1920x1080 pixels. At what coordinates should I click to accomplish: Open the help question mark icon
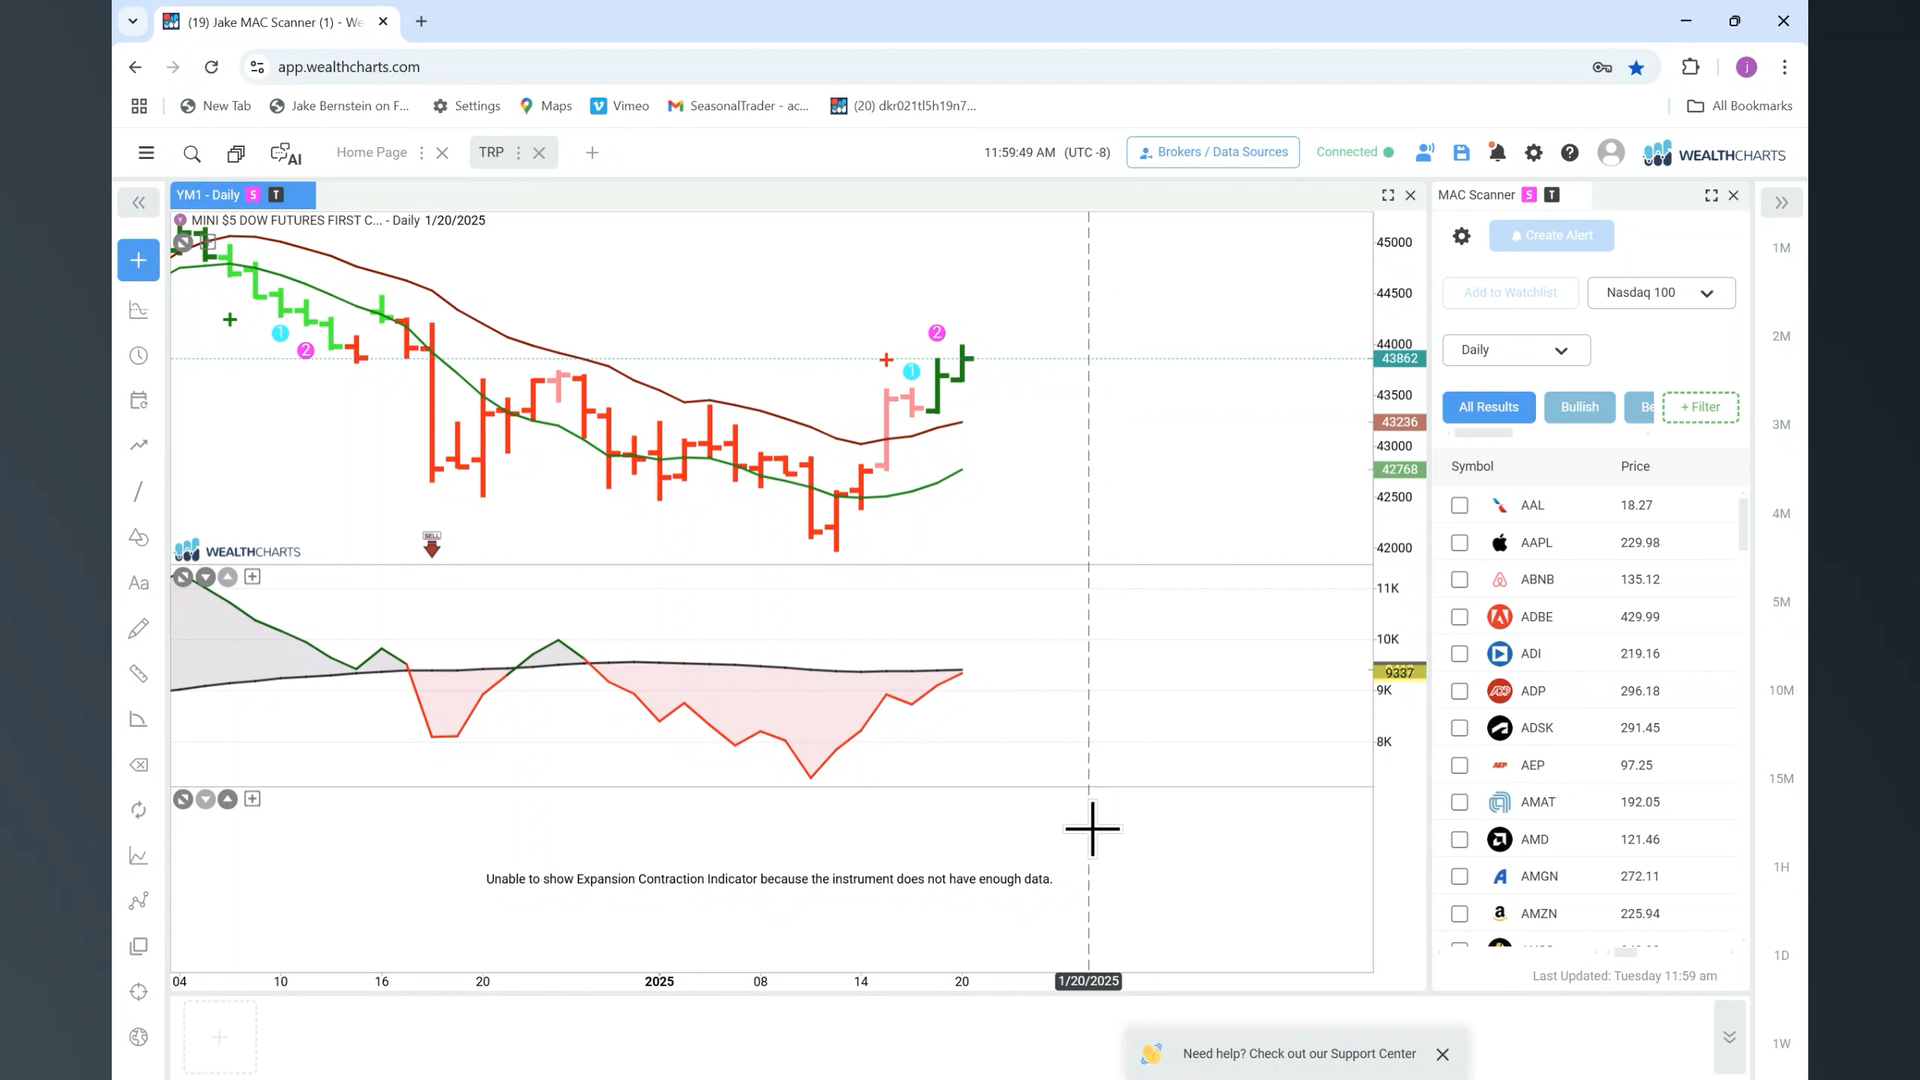tap(1569, 153)
